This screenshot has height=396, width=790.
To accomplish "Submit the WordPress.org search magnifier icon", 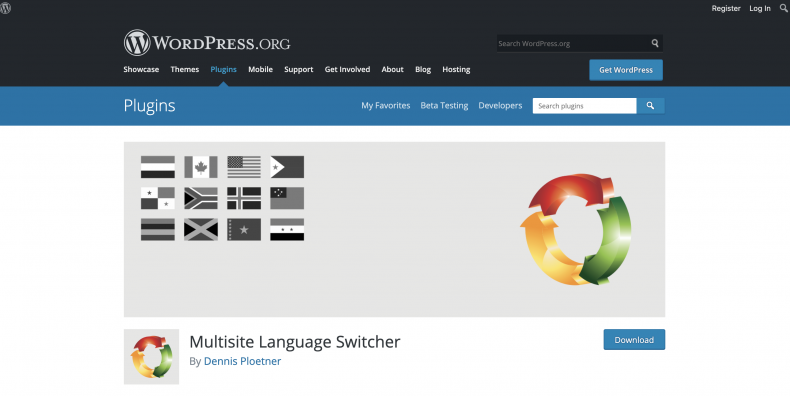I will [655, 43].
